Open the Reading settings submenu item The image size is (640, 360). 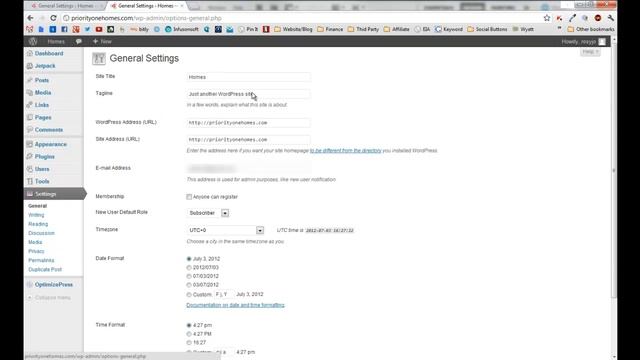pos(38,224)
